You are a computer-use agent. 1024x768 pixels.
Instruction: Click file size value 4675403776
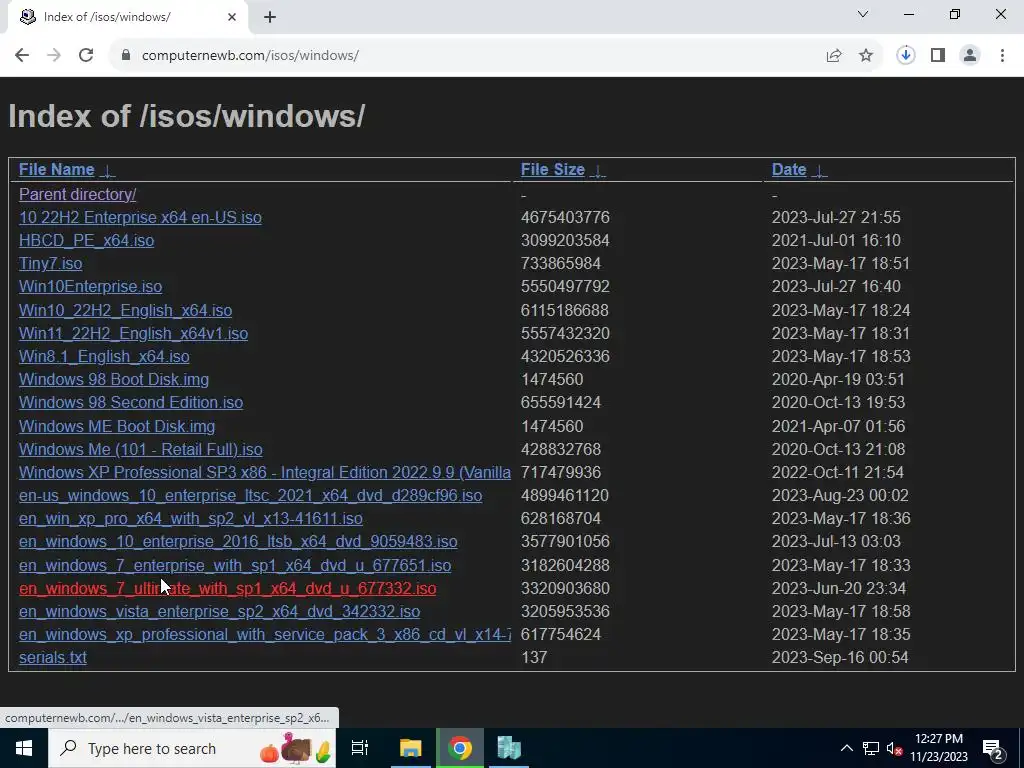[x=565, y=217]
